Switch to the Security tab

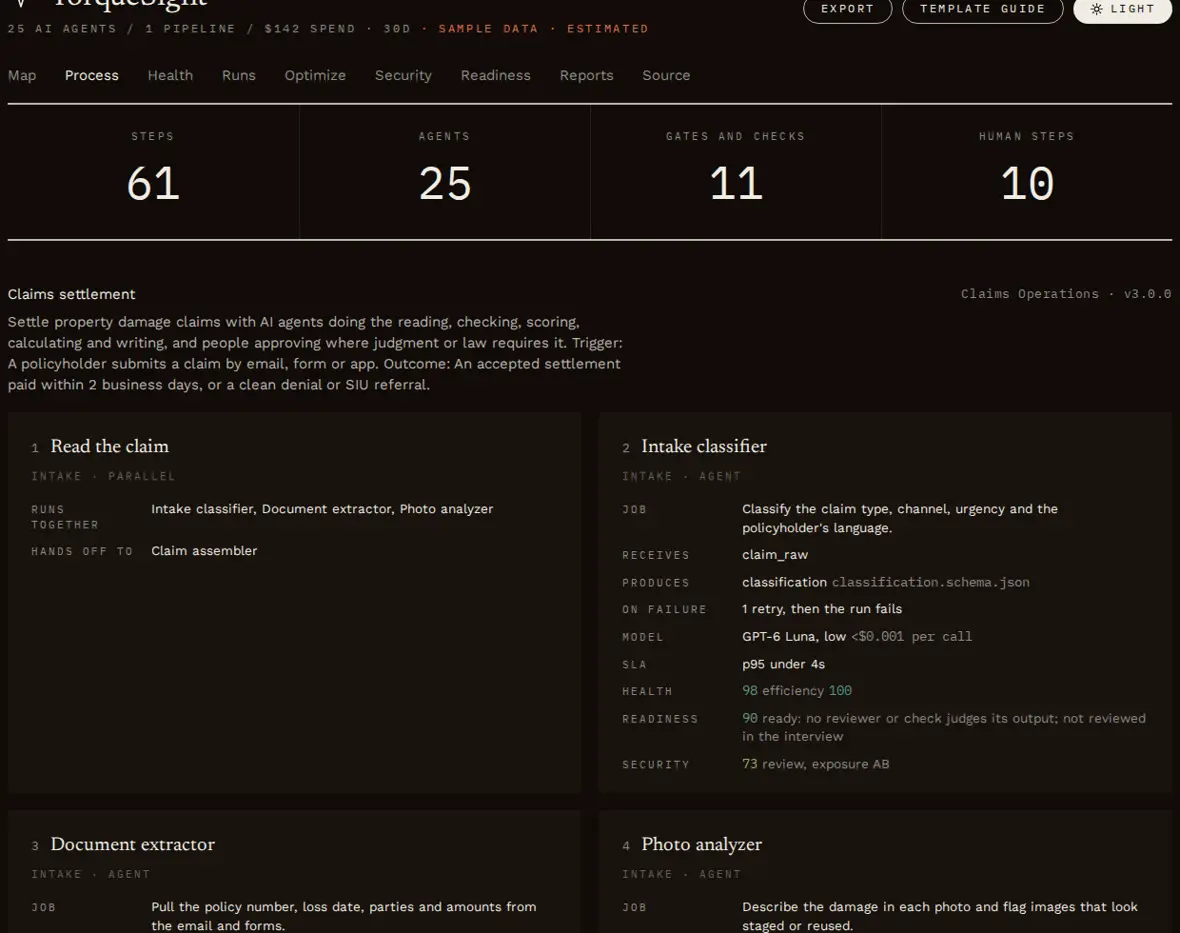(x=403, y=75)
